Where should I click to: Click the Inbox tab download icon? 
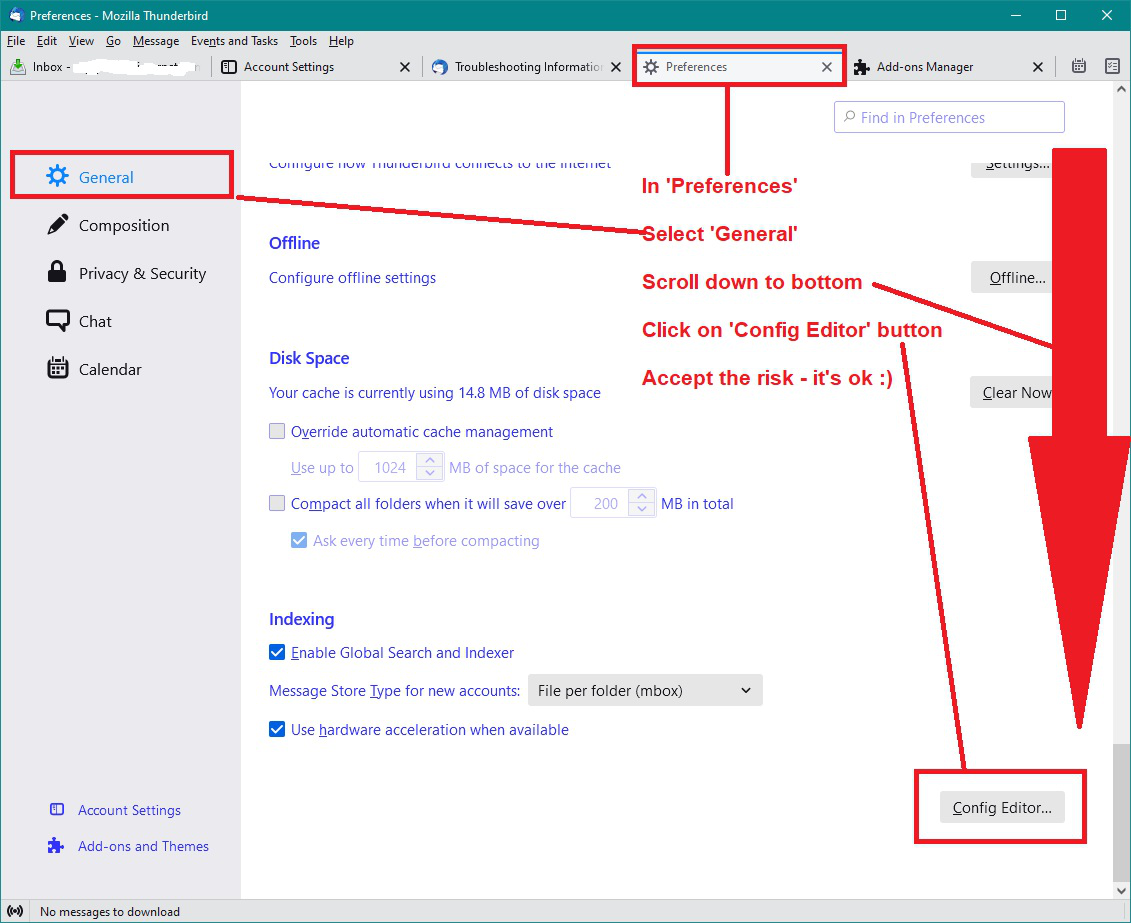[x=18, y=66]
